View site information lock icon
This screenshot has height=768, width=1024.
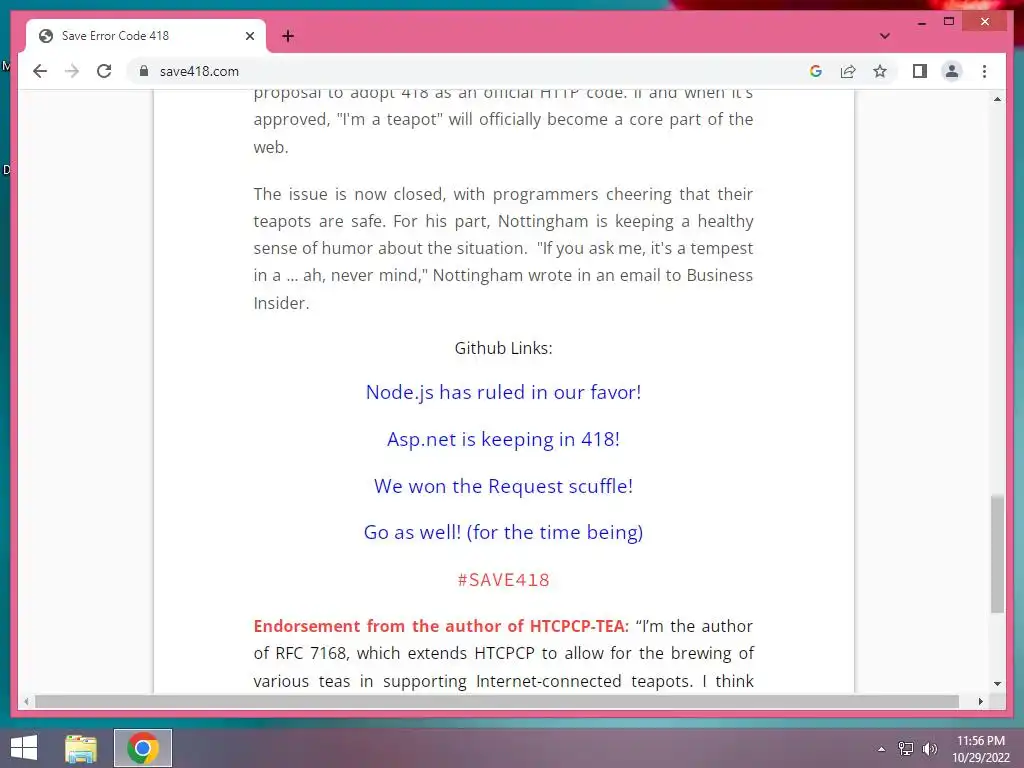(144, 71)
